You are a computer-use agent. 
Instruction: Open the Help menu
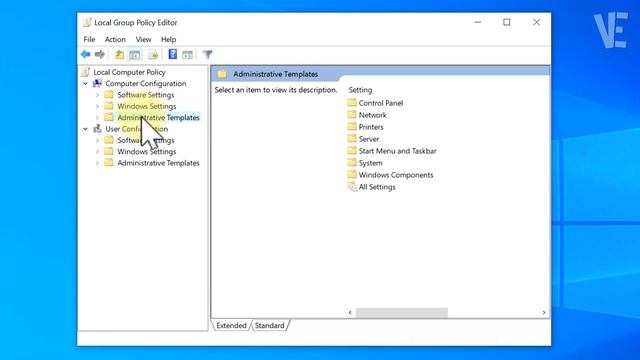tap(168, 39)
